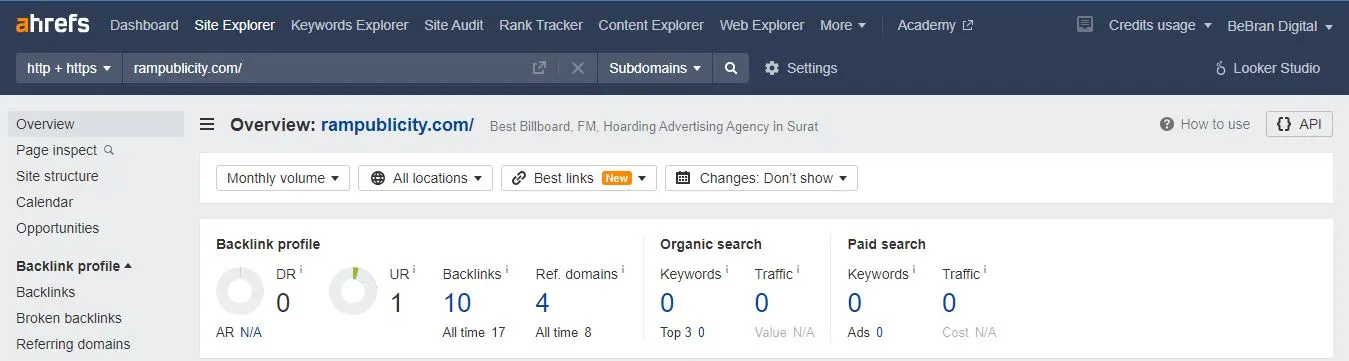
Task: Click the DR info tooltip icon
Action: point(301,270)
